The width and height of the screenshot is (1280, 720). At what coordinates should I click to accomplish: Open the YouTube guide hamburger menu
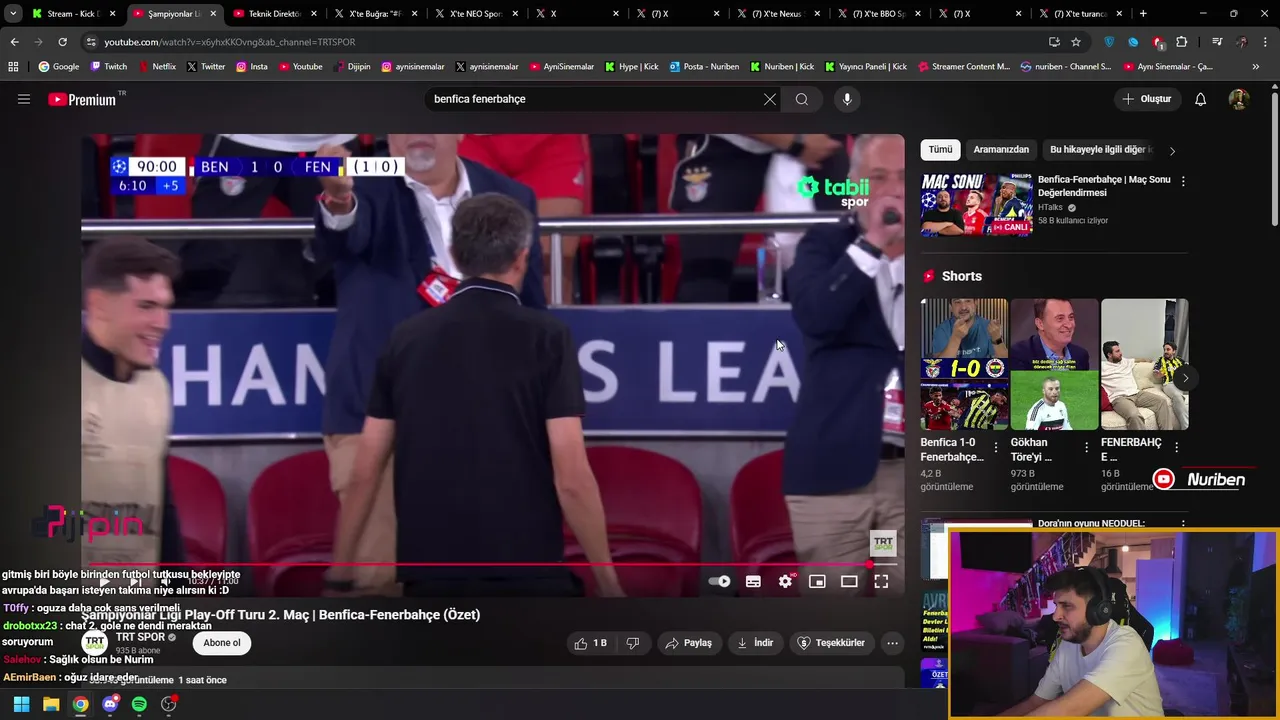24,99
